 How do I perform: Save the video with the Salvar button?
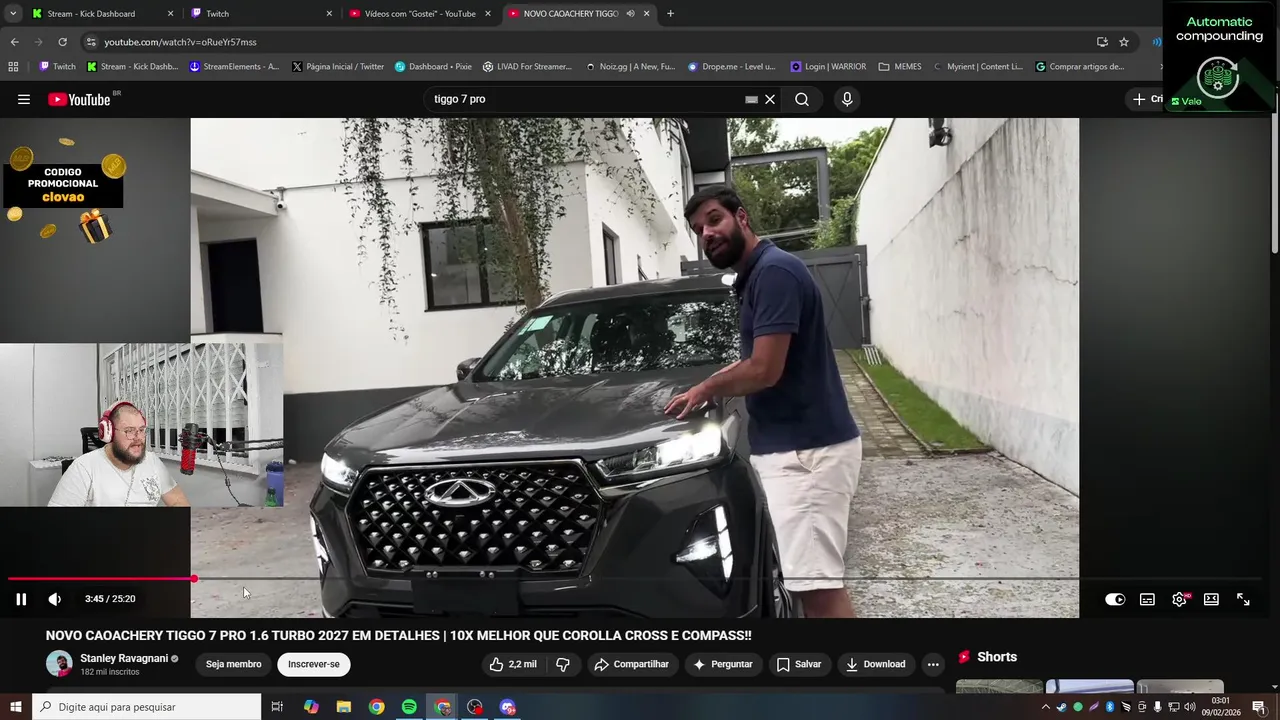[799, 664]
